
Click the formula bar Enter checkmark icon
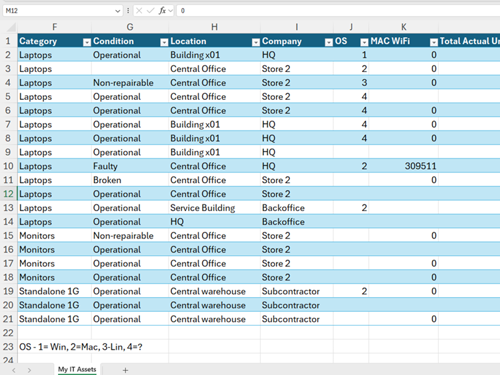click(151, 11)
